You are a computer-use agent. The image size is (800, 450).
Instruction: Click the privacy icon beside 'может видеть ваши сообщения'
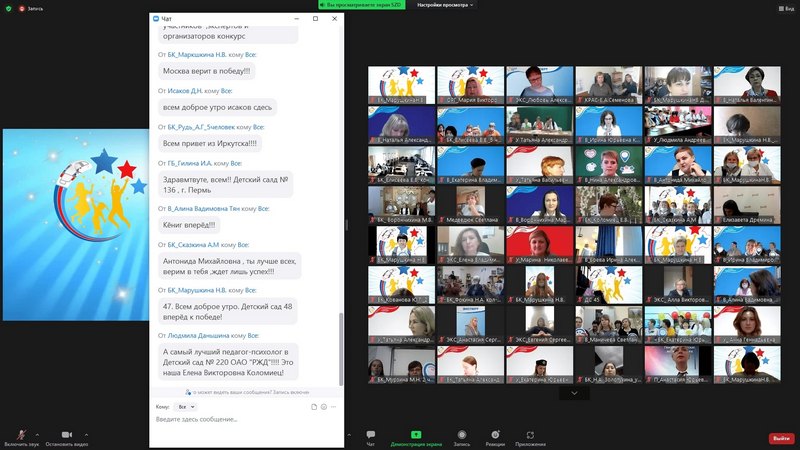click(188, 392)
